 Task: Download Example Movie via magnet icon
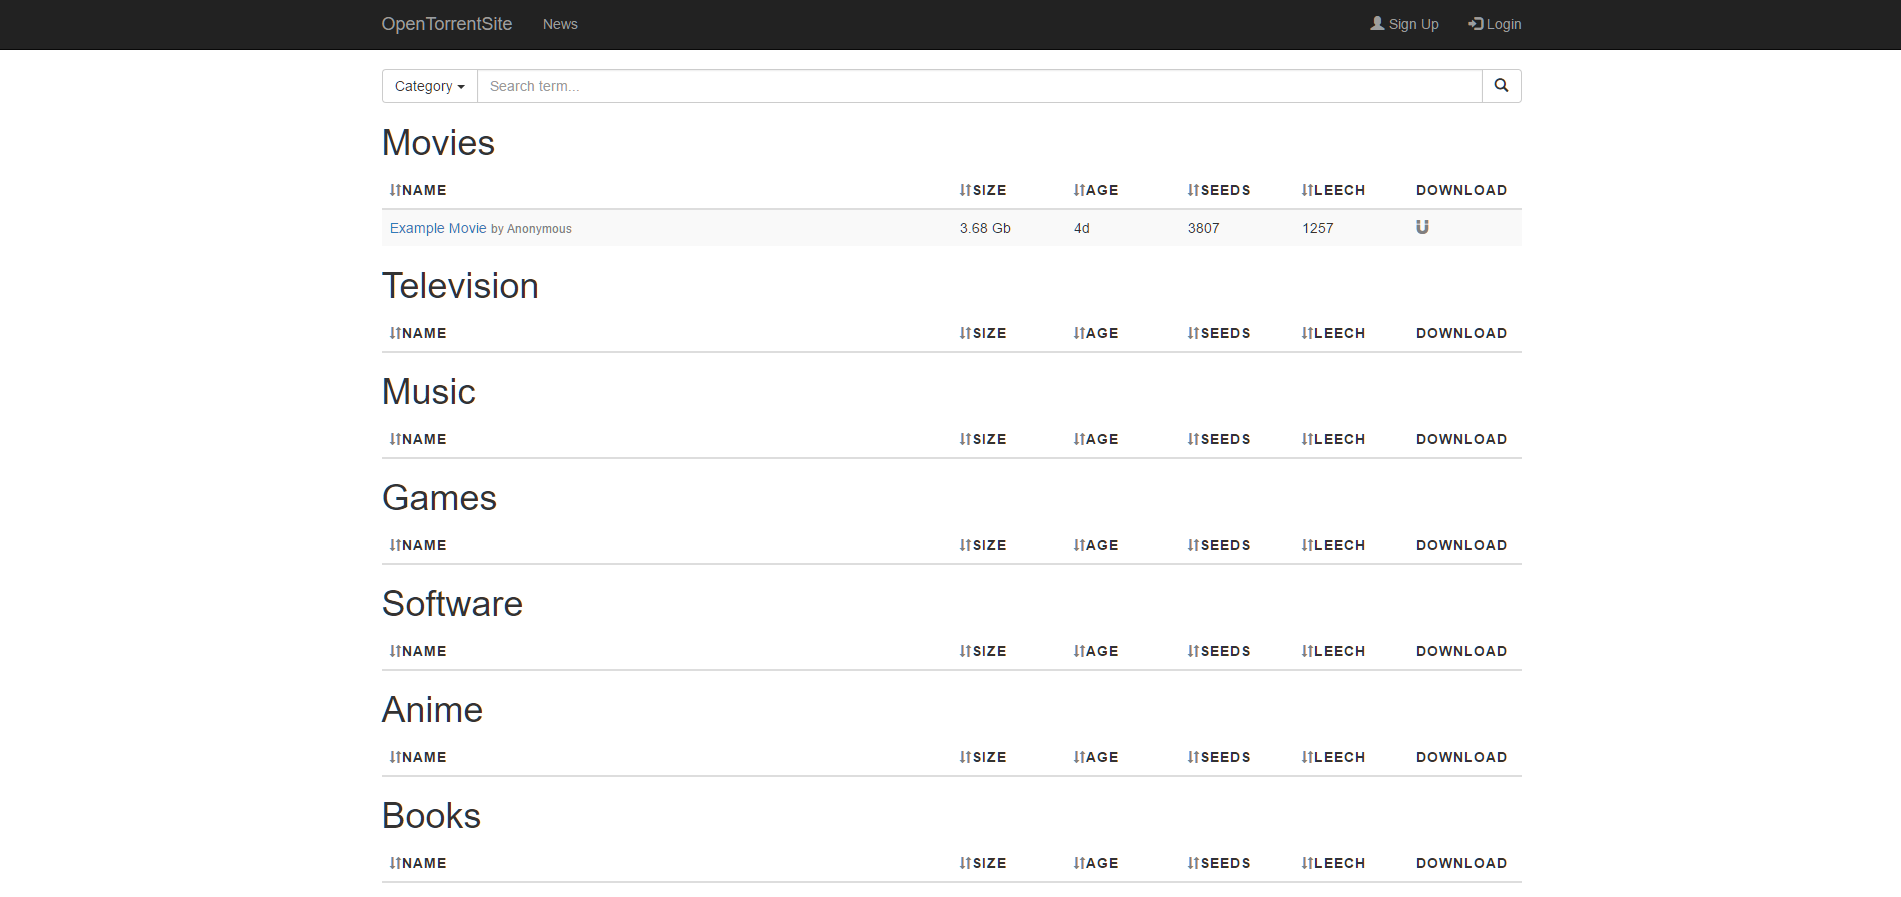pos(1422,227)
